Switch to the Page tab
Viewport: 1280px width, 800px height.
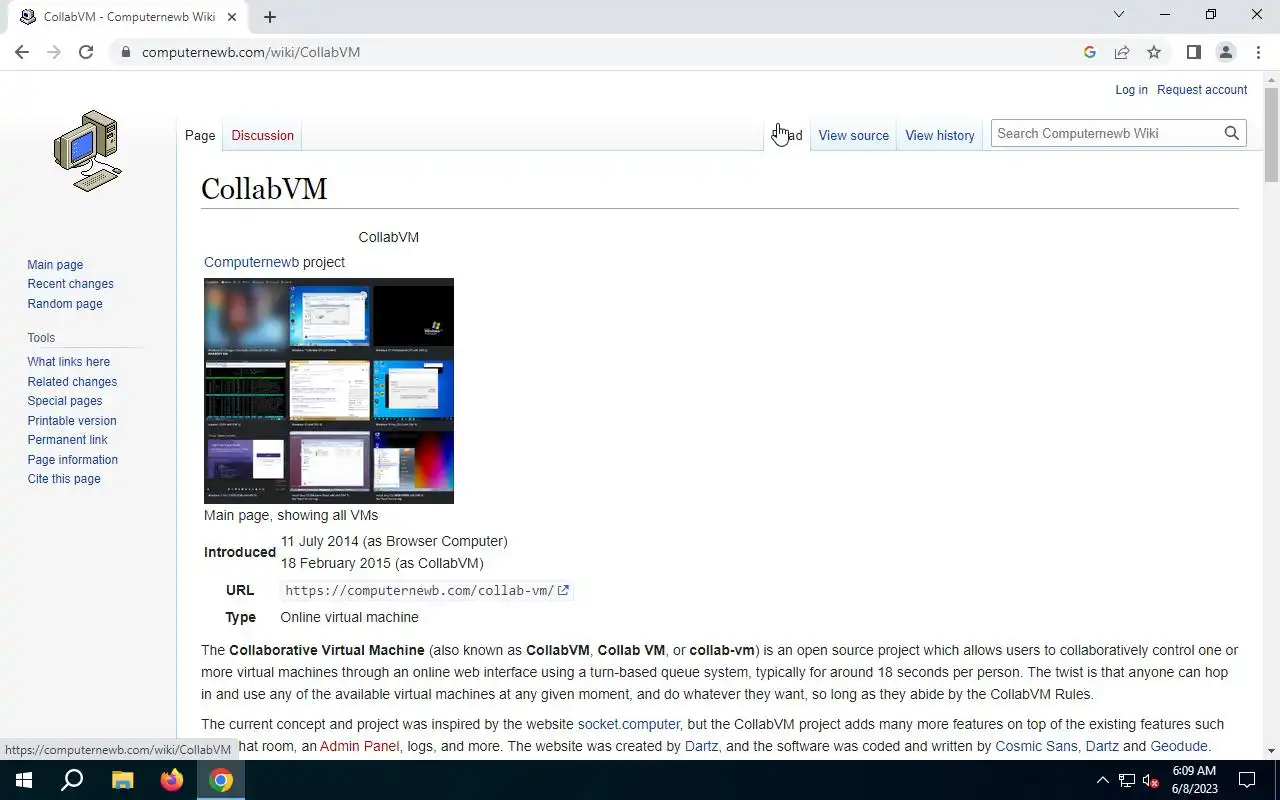coord(200,135)
